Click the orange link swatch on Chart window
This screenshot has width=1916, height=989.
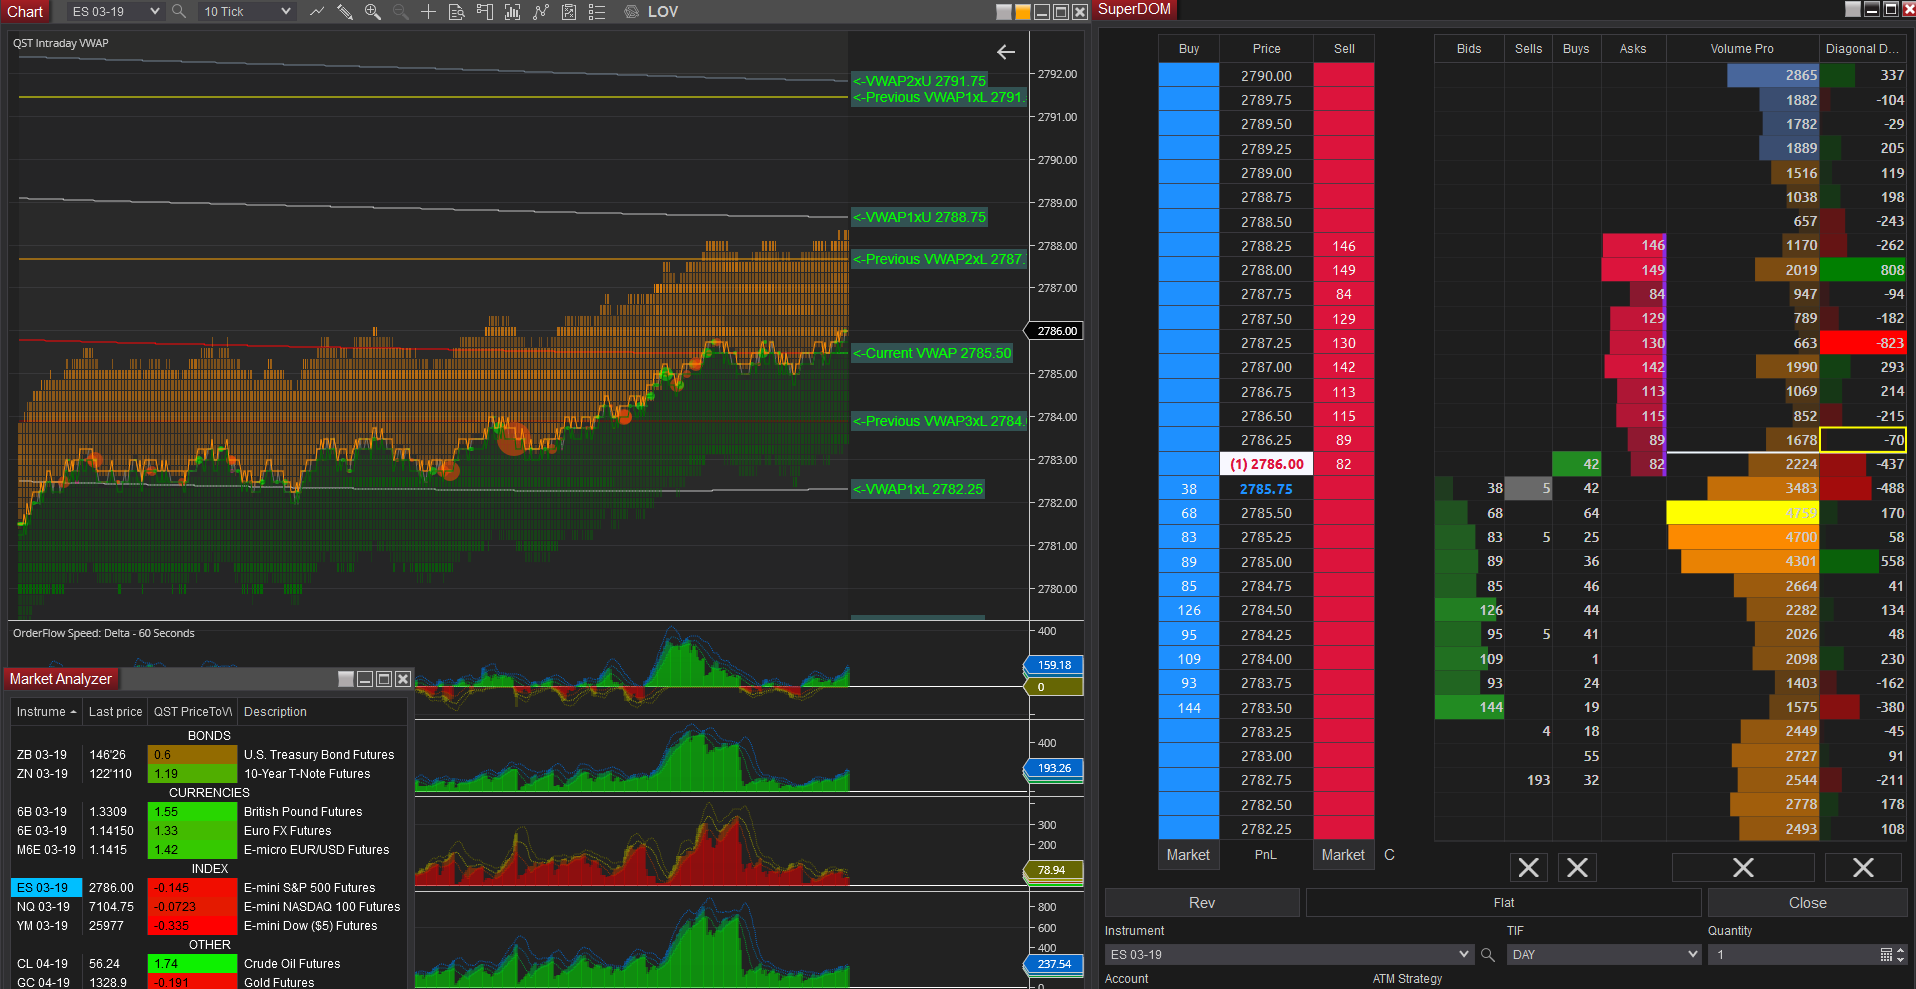pyautogui.click(x=1022, y=12)
